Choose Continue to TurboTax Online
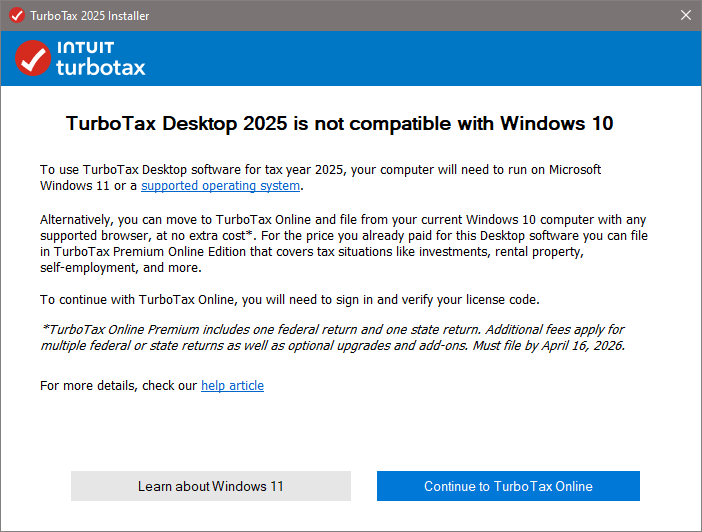 pos(508,486)
